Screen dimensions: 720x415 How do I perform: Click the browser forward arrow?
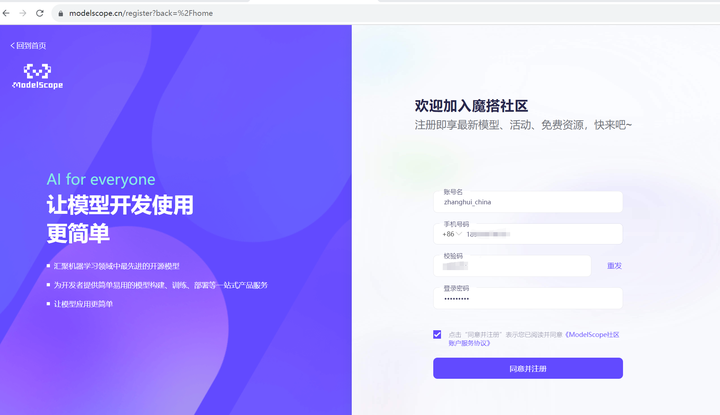(x=22, y=13)
